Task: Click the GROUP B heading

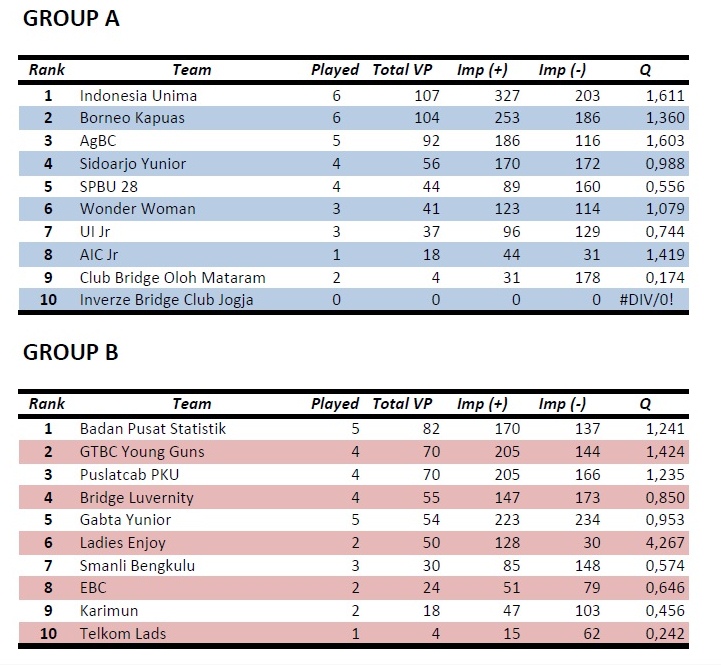Action: pyautogui.click(x=71, y=352)
